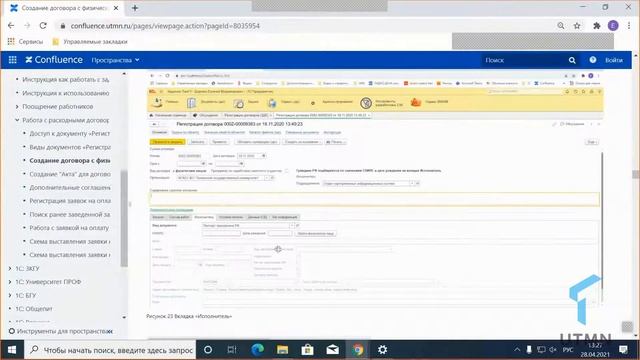Open the volume control in tray

[x=553, y=350]
